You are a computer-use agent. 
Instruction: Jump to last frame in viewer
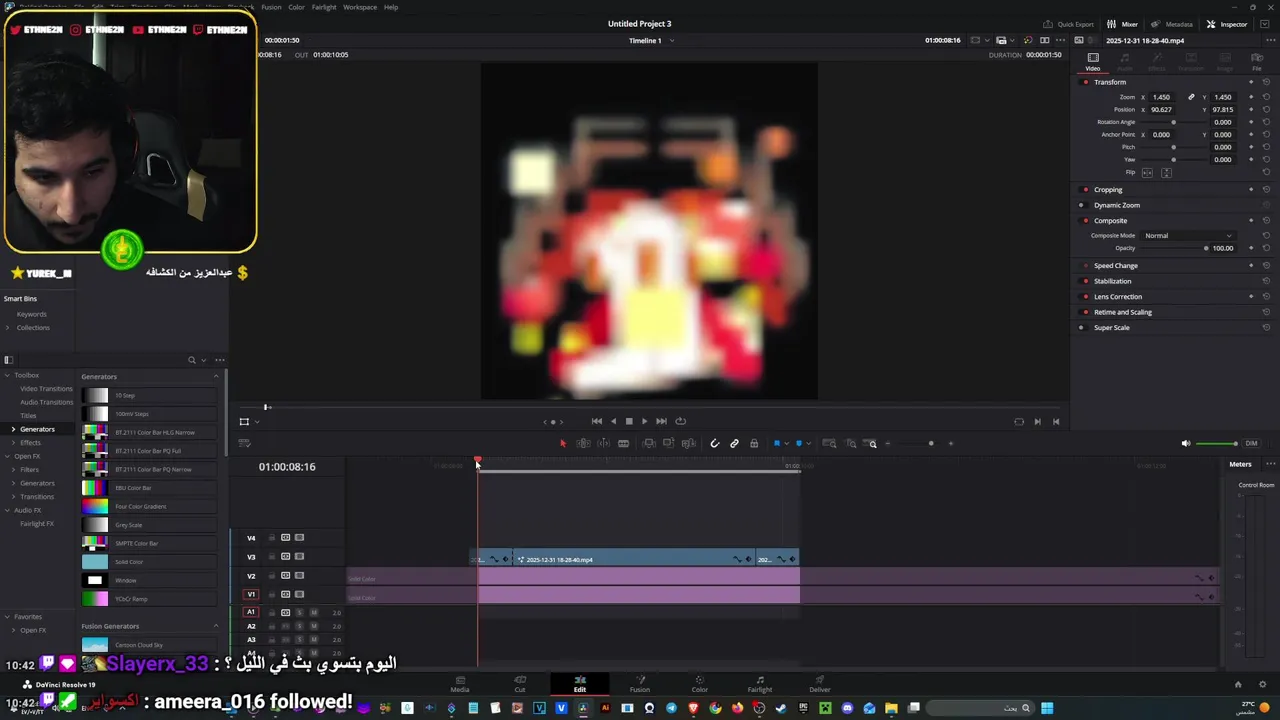point(661,421)
